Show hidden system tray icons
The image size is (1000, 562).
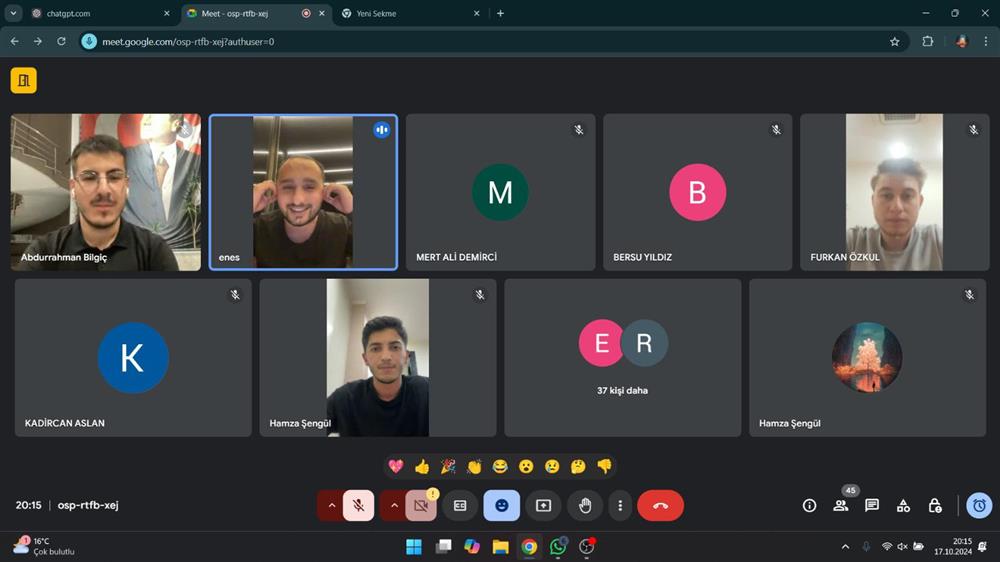pyautogui.click(x=846, y=547)
